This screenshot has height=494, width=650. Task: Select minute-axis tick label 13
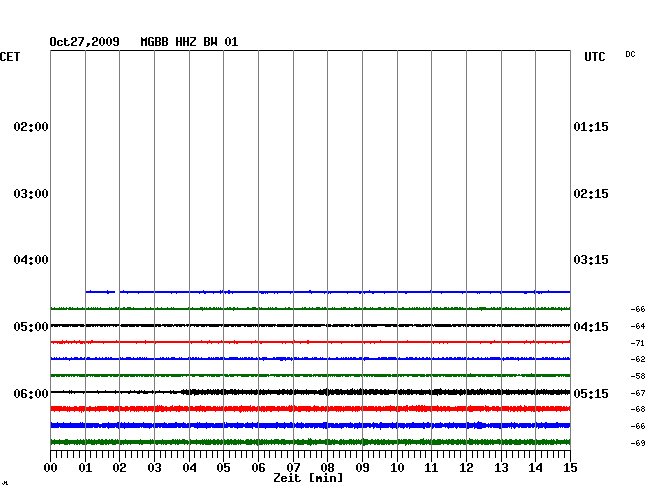[x=501, y=468]
